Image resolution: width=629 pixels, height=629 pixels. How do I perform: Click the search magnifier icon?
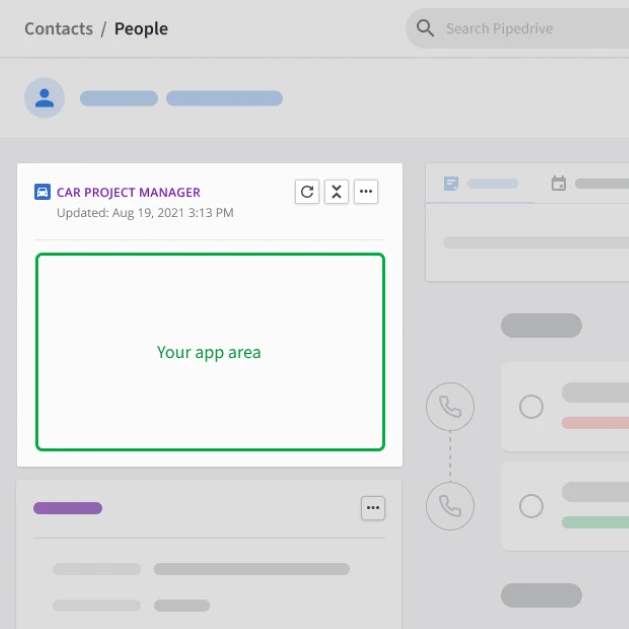[425, 28]
